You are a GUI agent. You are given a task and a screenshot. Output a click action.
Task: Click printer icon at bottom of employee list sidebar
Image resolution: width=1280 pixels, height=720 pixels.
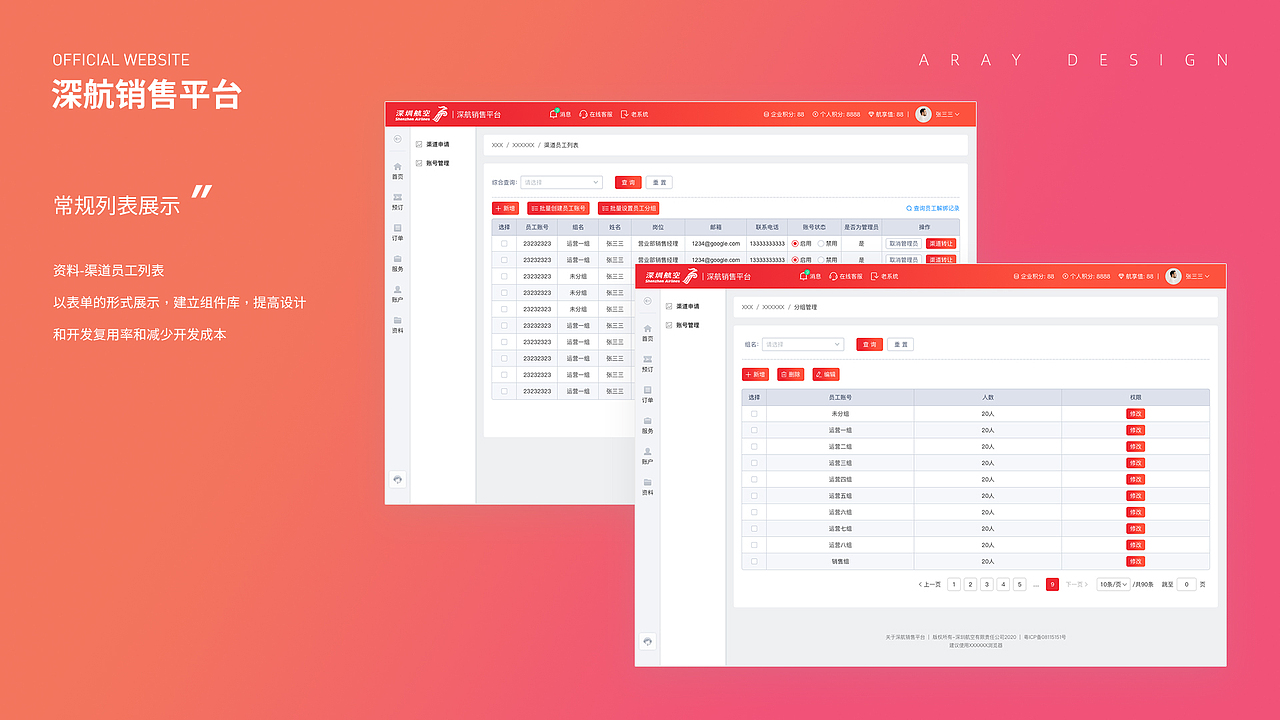click(397, 479)
